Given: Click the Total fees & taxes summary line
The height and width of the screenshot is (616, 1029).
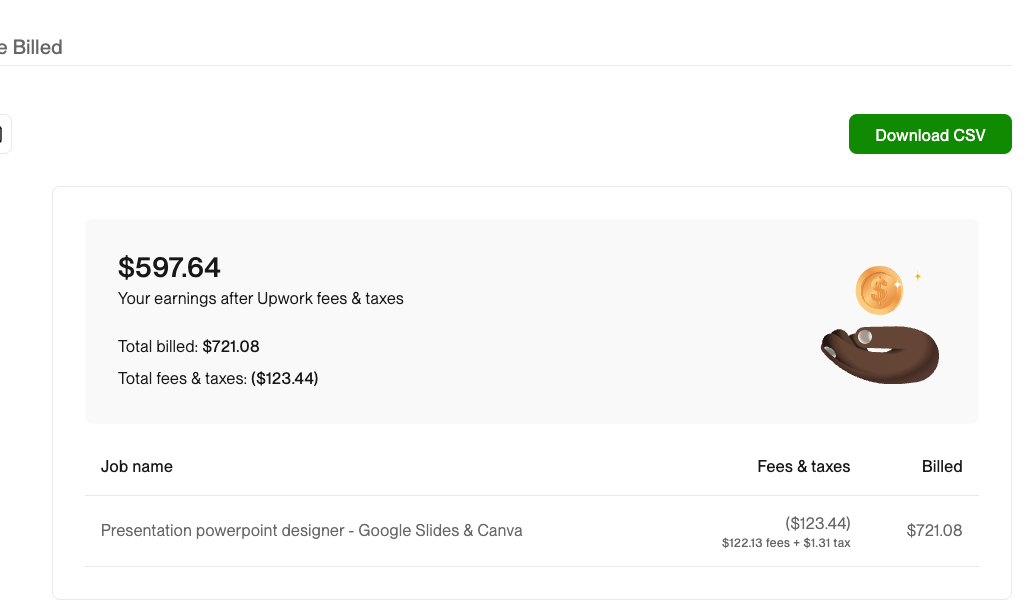Looking at the screenshot, I should 218,378.
